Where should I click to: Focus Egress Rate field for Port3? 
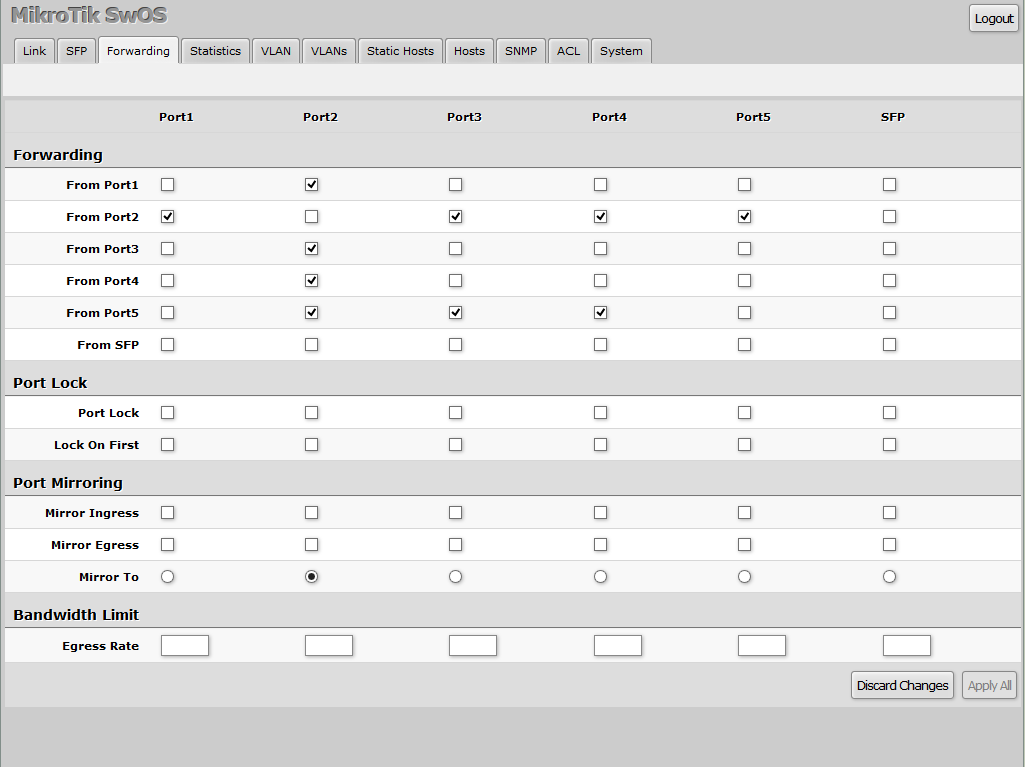point(473,645)
